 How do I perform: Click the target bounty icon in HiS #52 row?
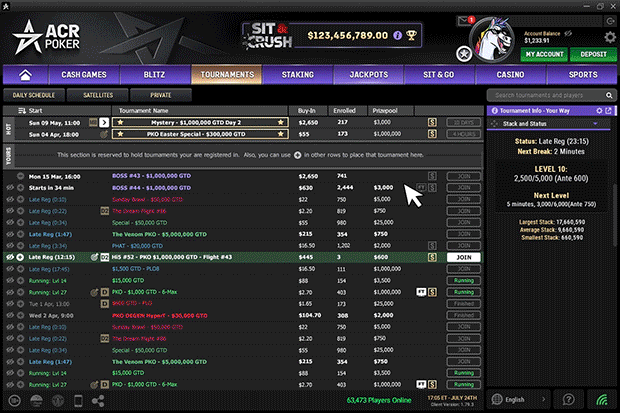pos(94,257)
